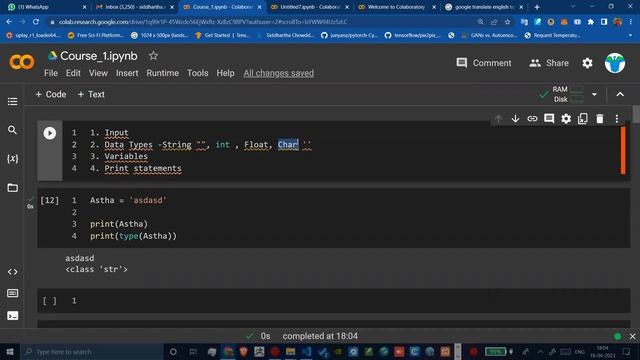Open the command palette icon
The width and height of the screenshot is (640, 360).
[x=13, y=293]
